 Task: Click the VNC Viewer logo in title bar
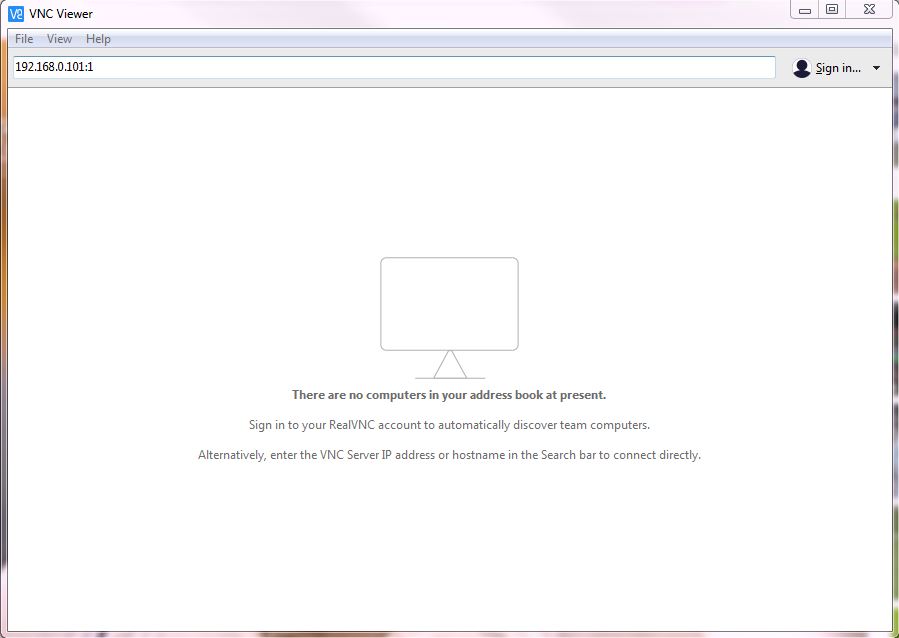point(16,13)
